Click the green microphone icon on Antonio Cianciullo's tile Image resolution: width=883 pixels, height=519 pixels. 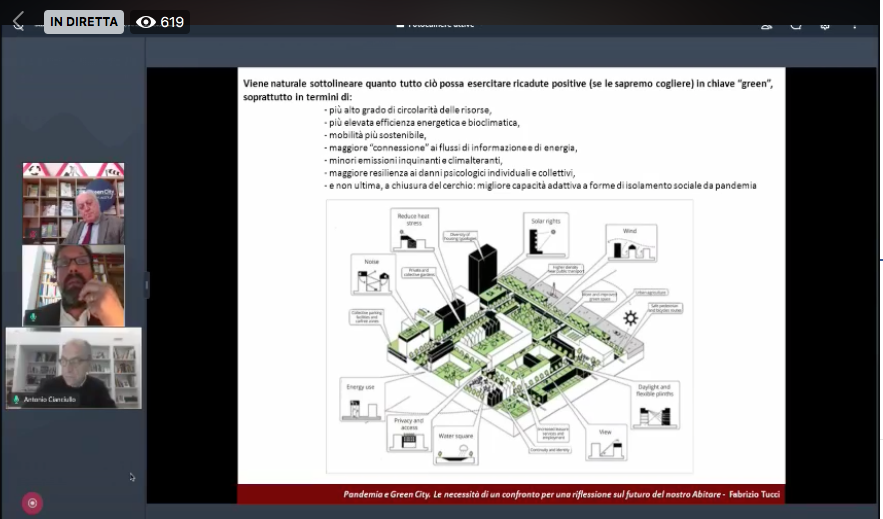(16, 399)
